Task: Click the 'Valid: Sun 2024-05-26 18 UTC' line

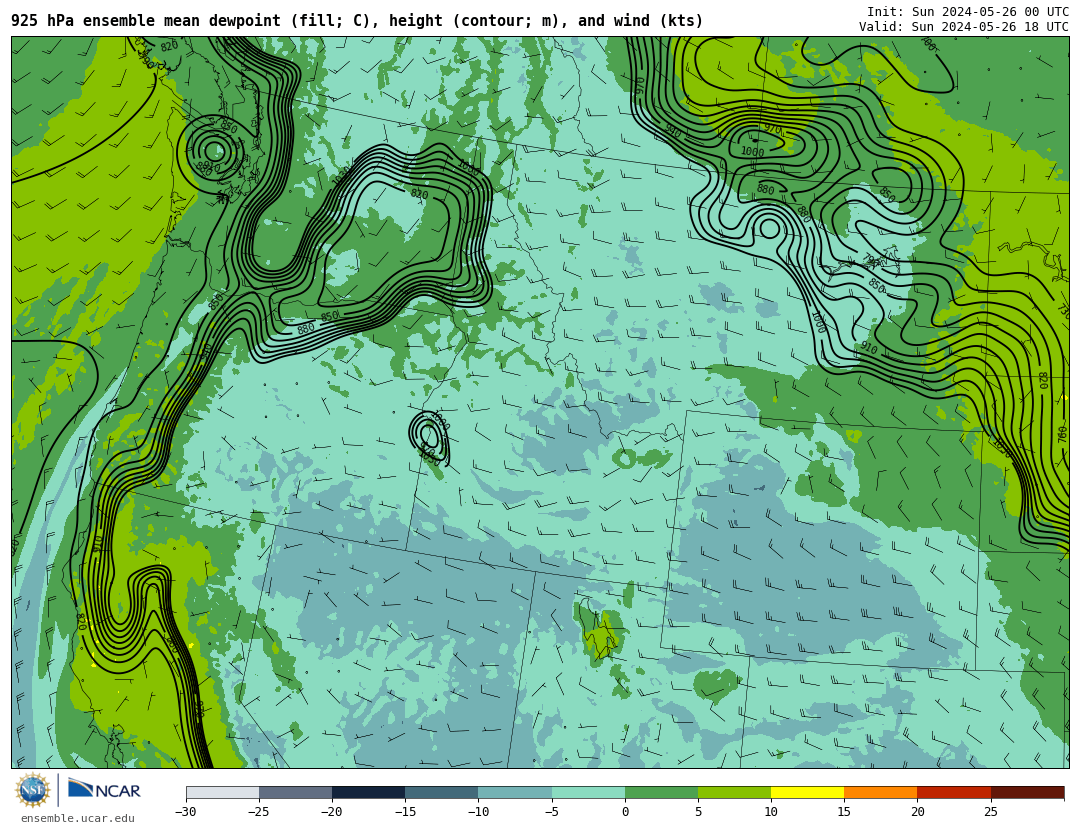Action: tap(963, 26)
